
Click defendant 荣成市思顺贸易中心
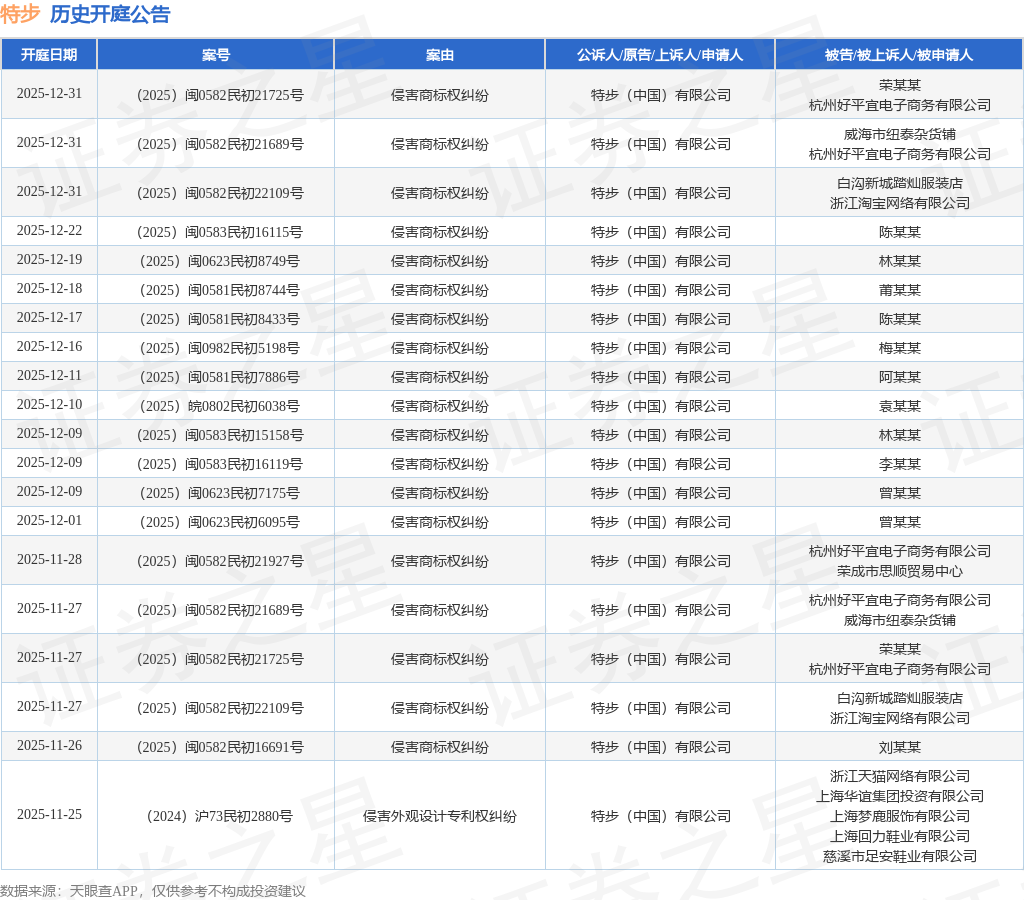(899, 571)
